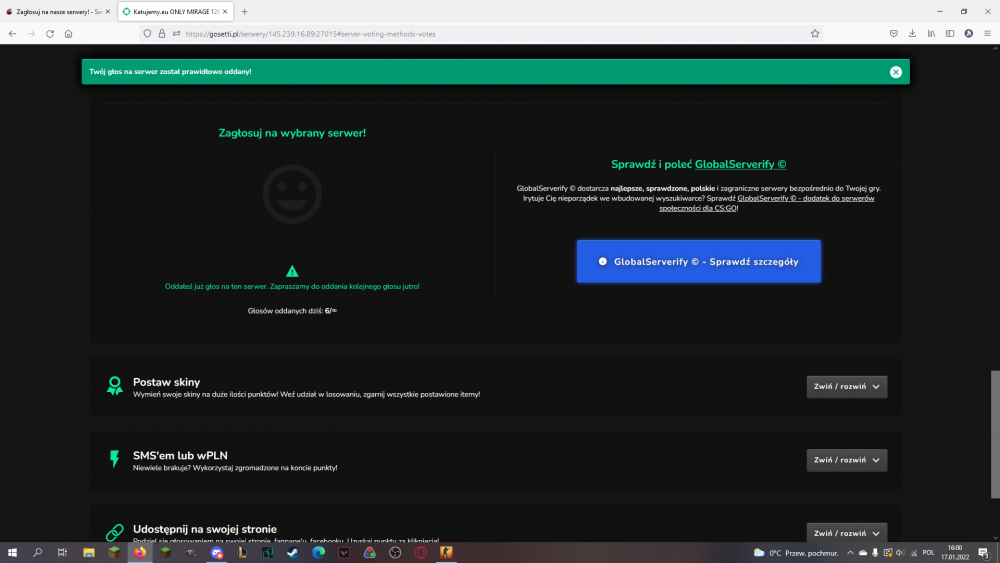The image size is (1000, 563).
Task: Click the ribbon icon beside 'Postaw skiny'
Action: tap(114, 386)
